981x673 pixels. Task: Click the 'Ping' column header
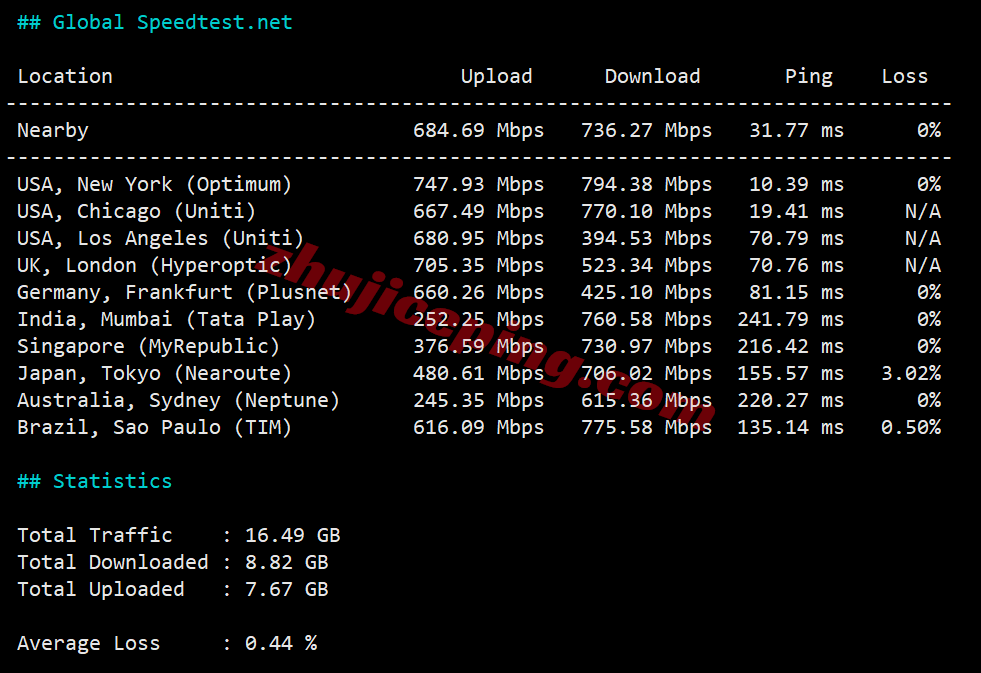808,76
